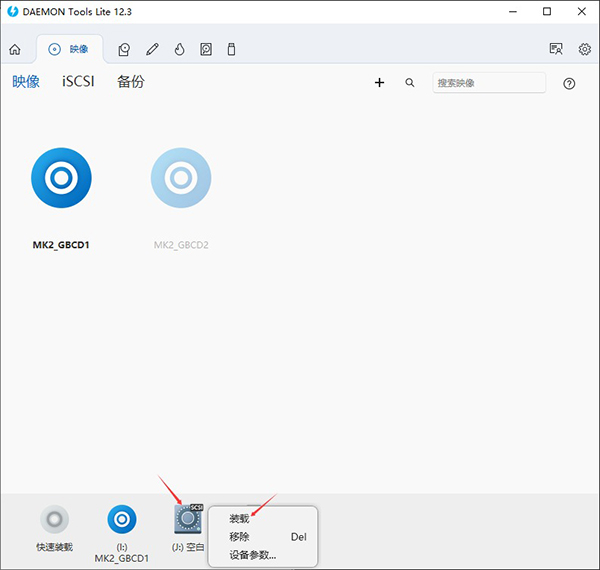Click the 快速装载 quick mount button
The height and width of the screenshot is (570, 600).
click(55, 520)
